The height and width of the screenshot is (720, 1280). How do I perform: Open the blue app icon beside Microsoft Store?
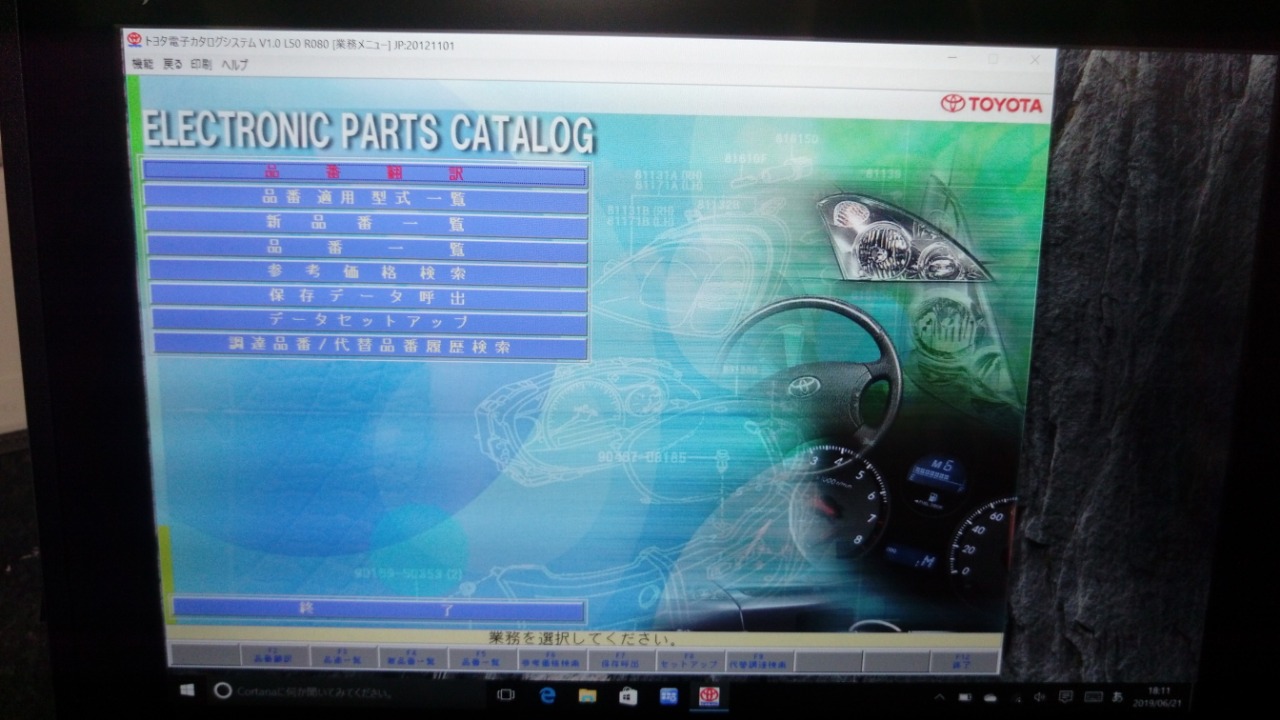tap(668, 695)
